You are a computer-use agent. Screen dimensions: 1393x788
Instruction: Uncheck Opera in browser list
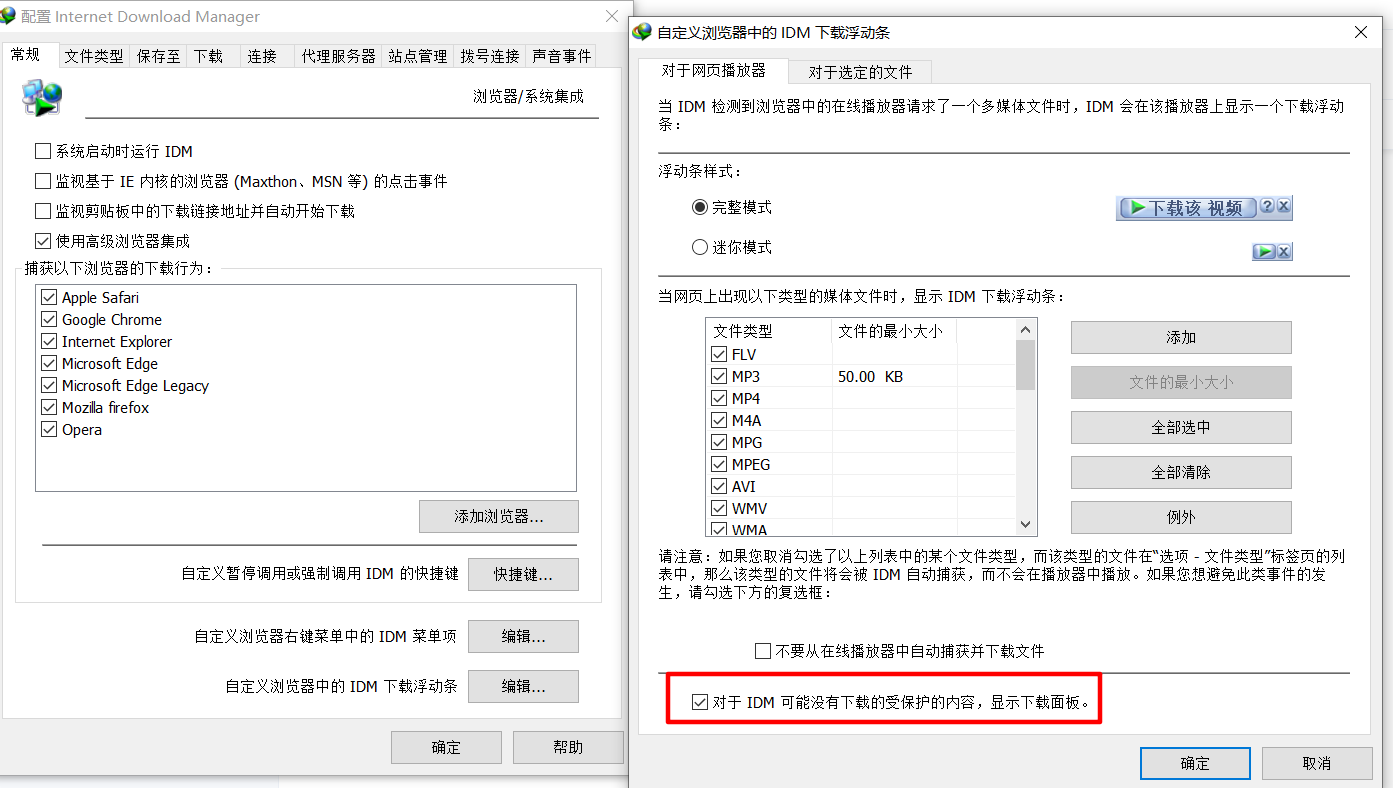click(x=49, y=430)
